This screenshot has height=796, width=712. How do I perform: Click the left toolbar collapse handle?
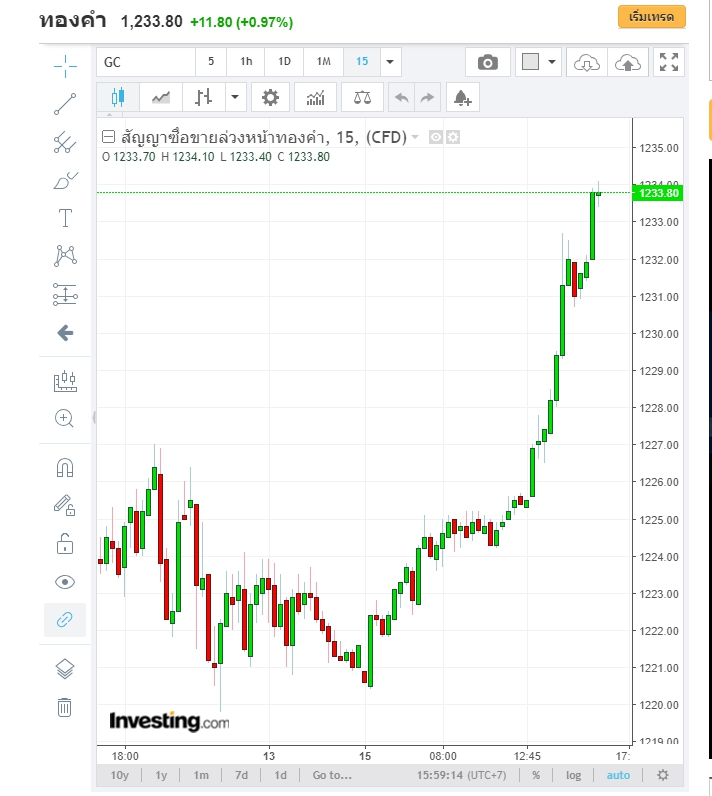tap(94, 417)
